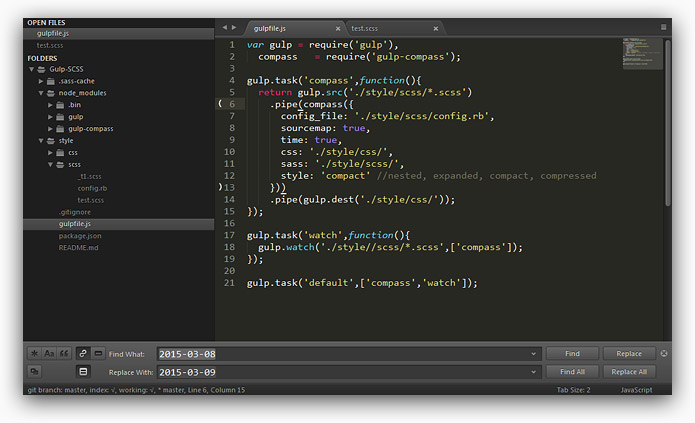Toggle whole word search option
Viewport: 695px width, 423px height.
(x=64, y=353)
